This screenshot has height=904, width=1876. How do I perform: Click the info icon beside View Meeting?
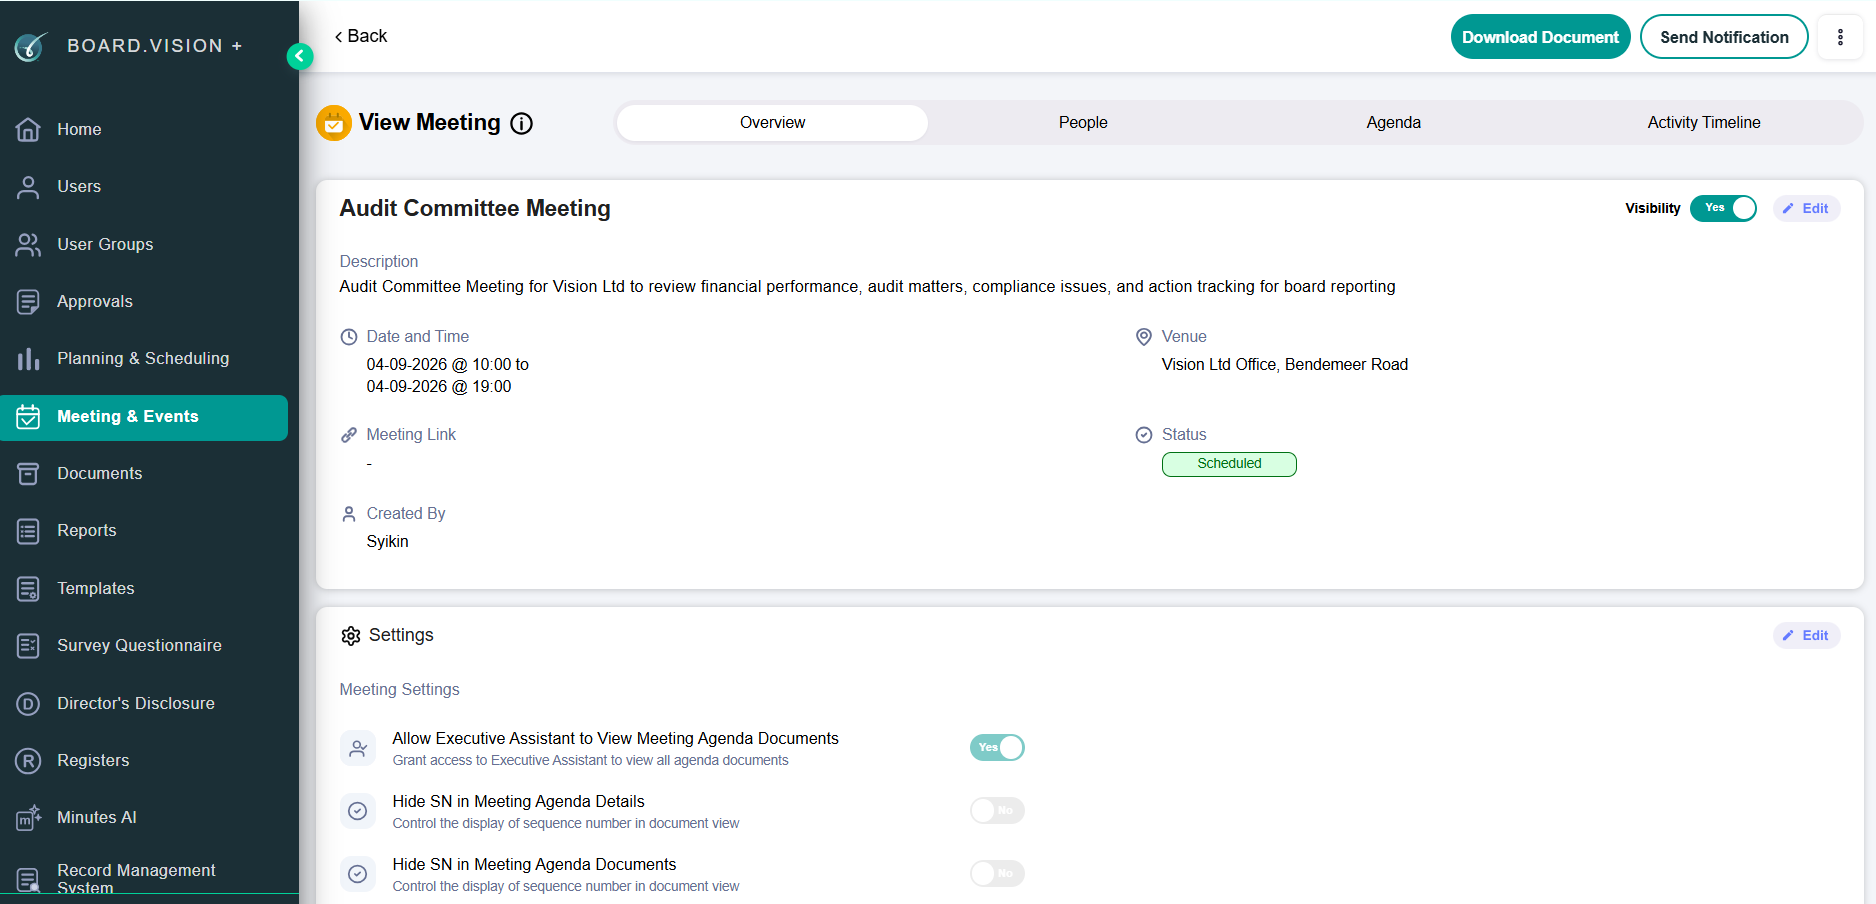pos(521,124)
